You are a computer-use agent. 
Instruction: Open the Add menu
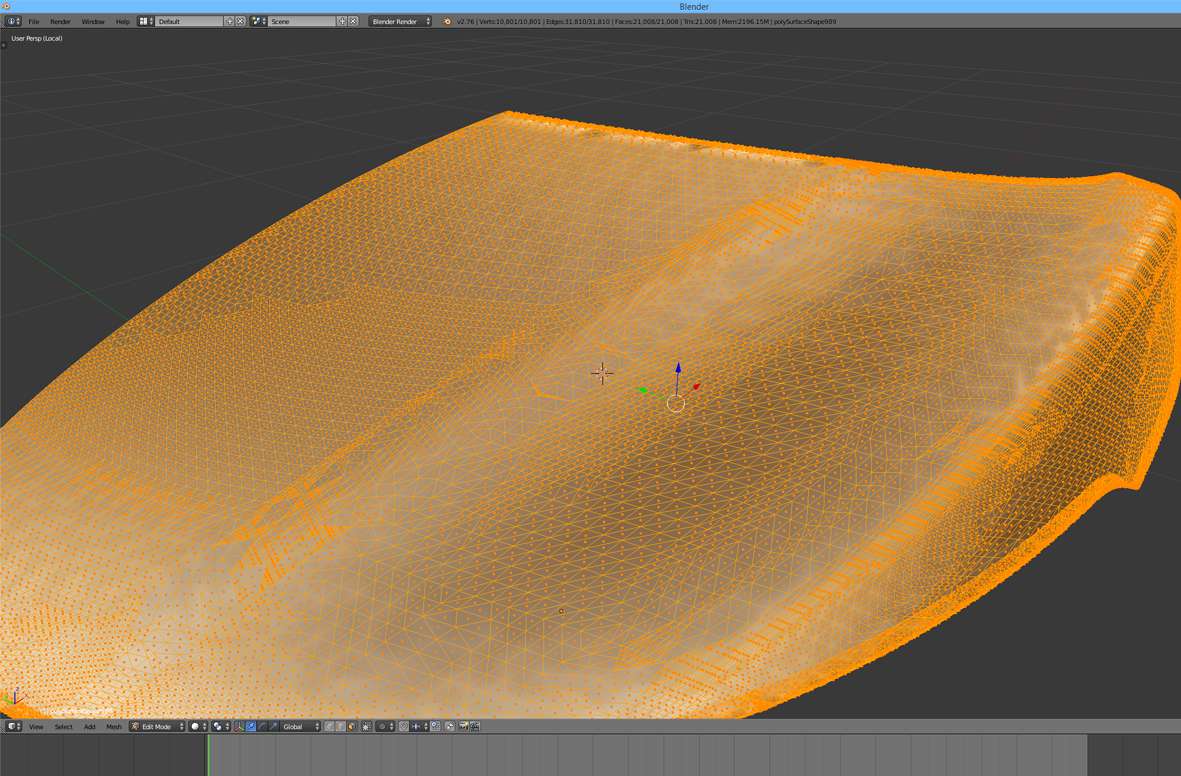coord(90,726)
